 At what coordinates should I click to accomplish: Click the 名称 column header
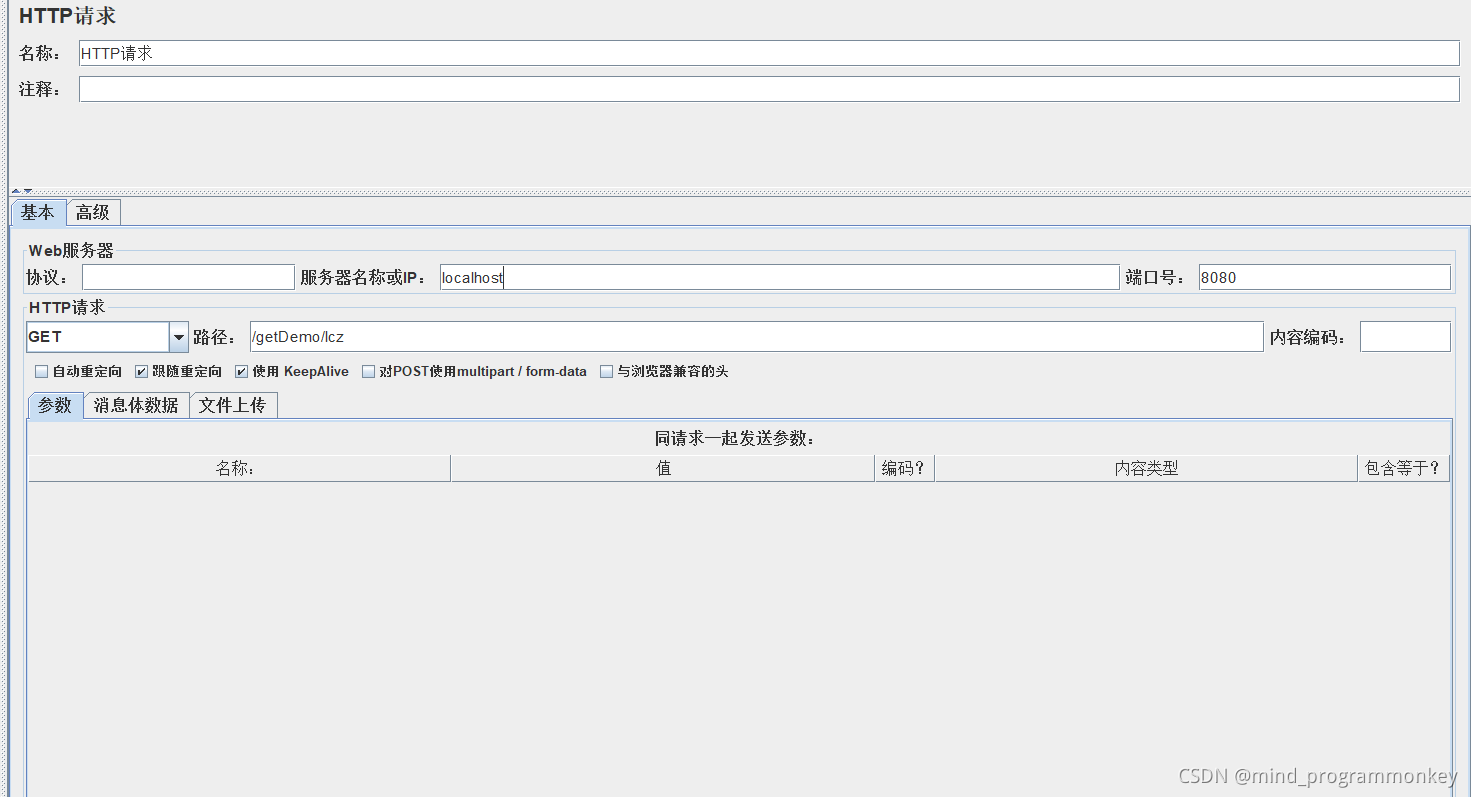click(239, 468)
